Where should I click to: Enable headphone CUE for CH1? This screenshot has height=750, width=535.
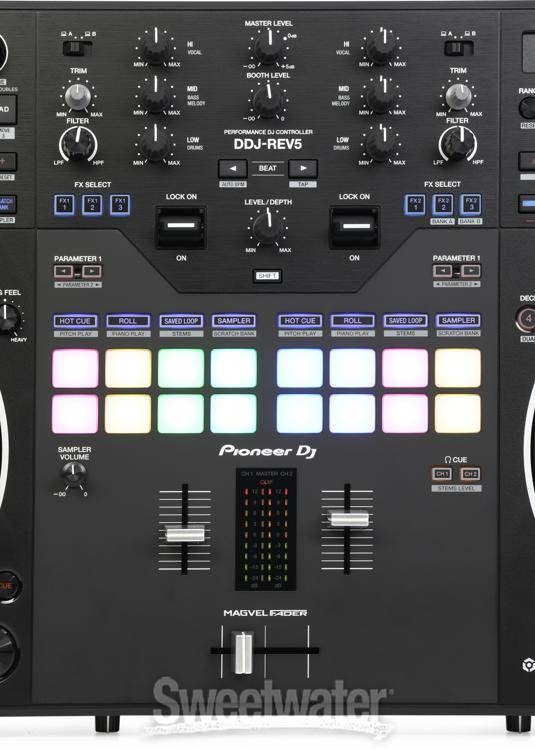(x=442, y=474)
